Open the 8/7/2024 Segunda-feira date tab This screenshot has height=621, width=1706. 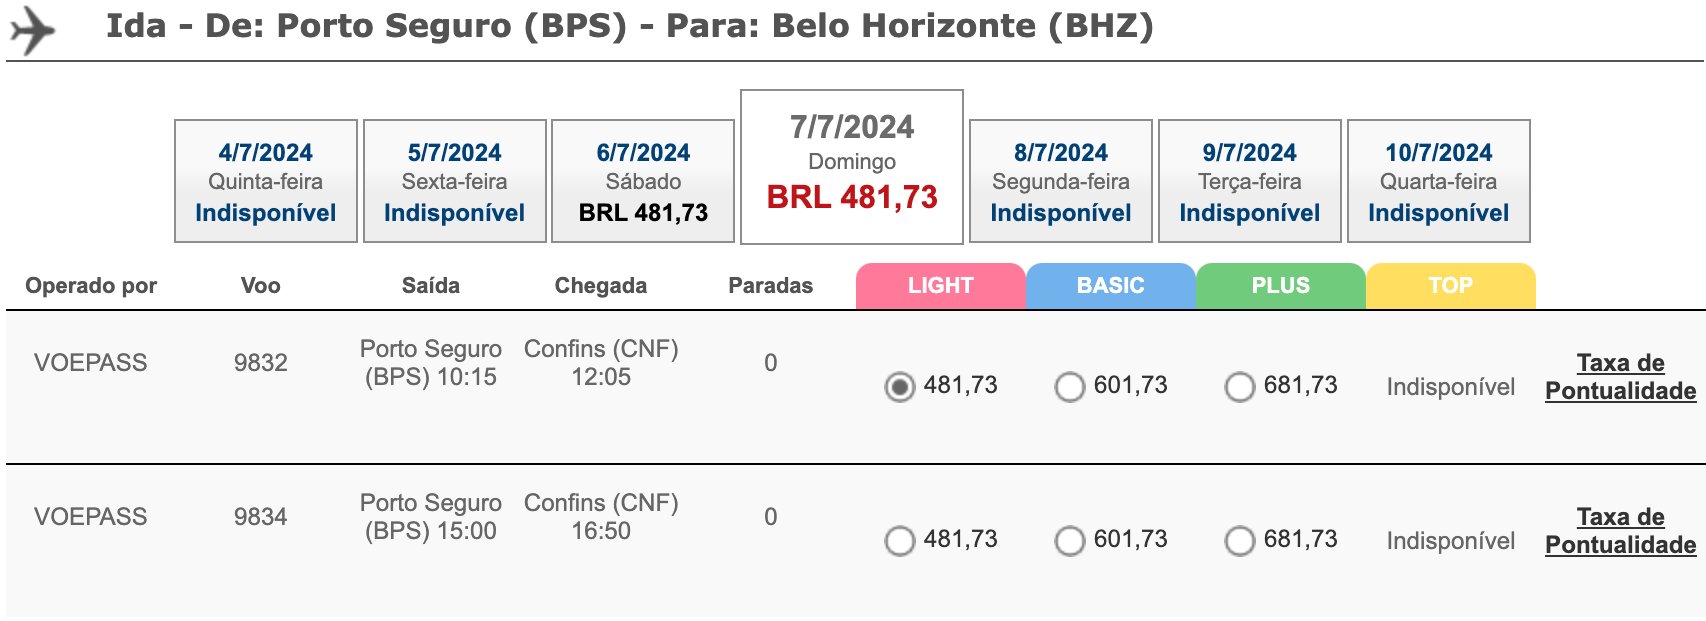(x=1061, y=181)
